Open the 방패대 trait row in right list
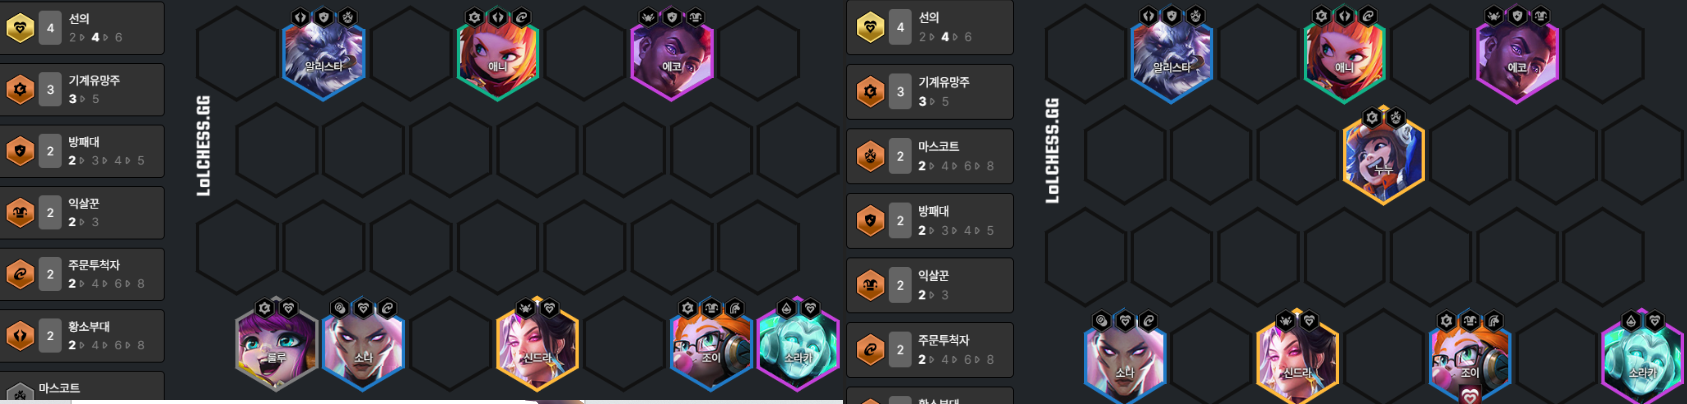1687x404 pixels. click(x=930, y=221)
